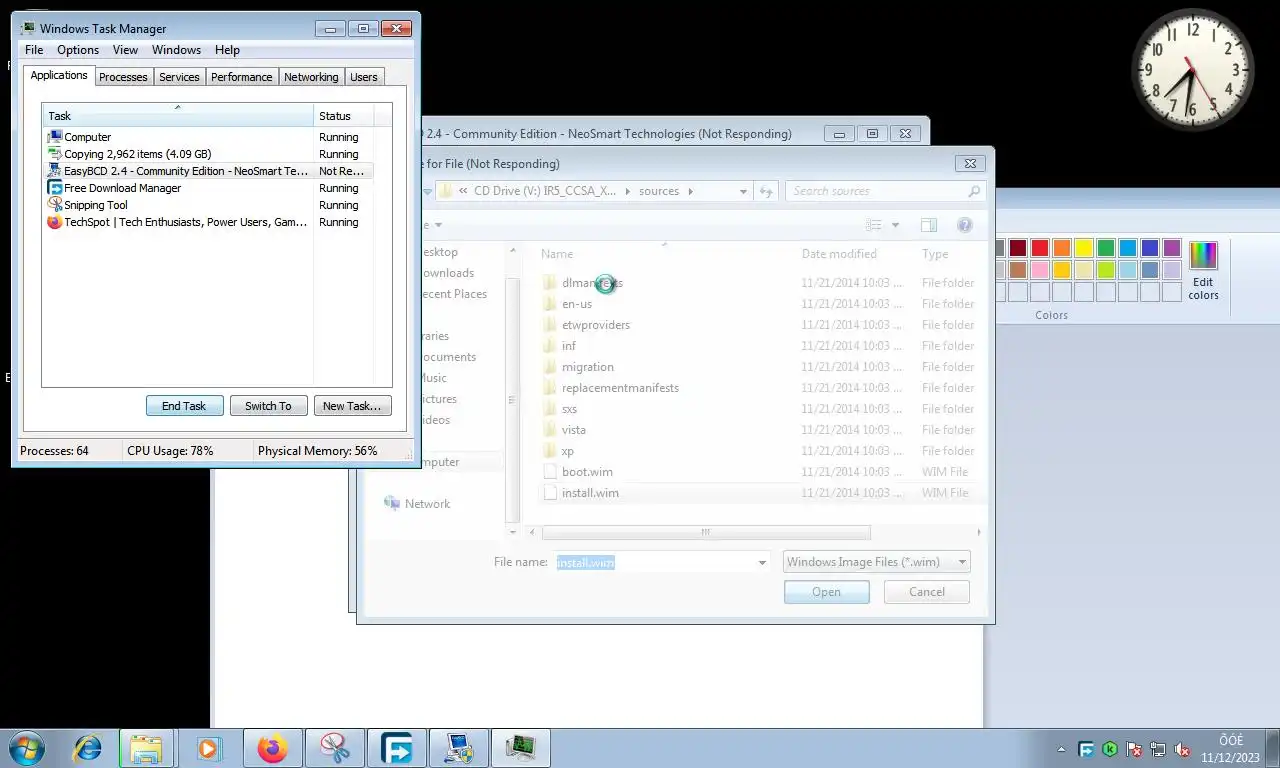The width and height of the screenshot is (1280, 768).
Task: Click the taskbar date 11/12/2023
Action: (1230, 757)
